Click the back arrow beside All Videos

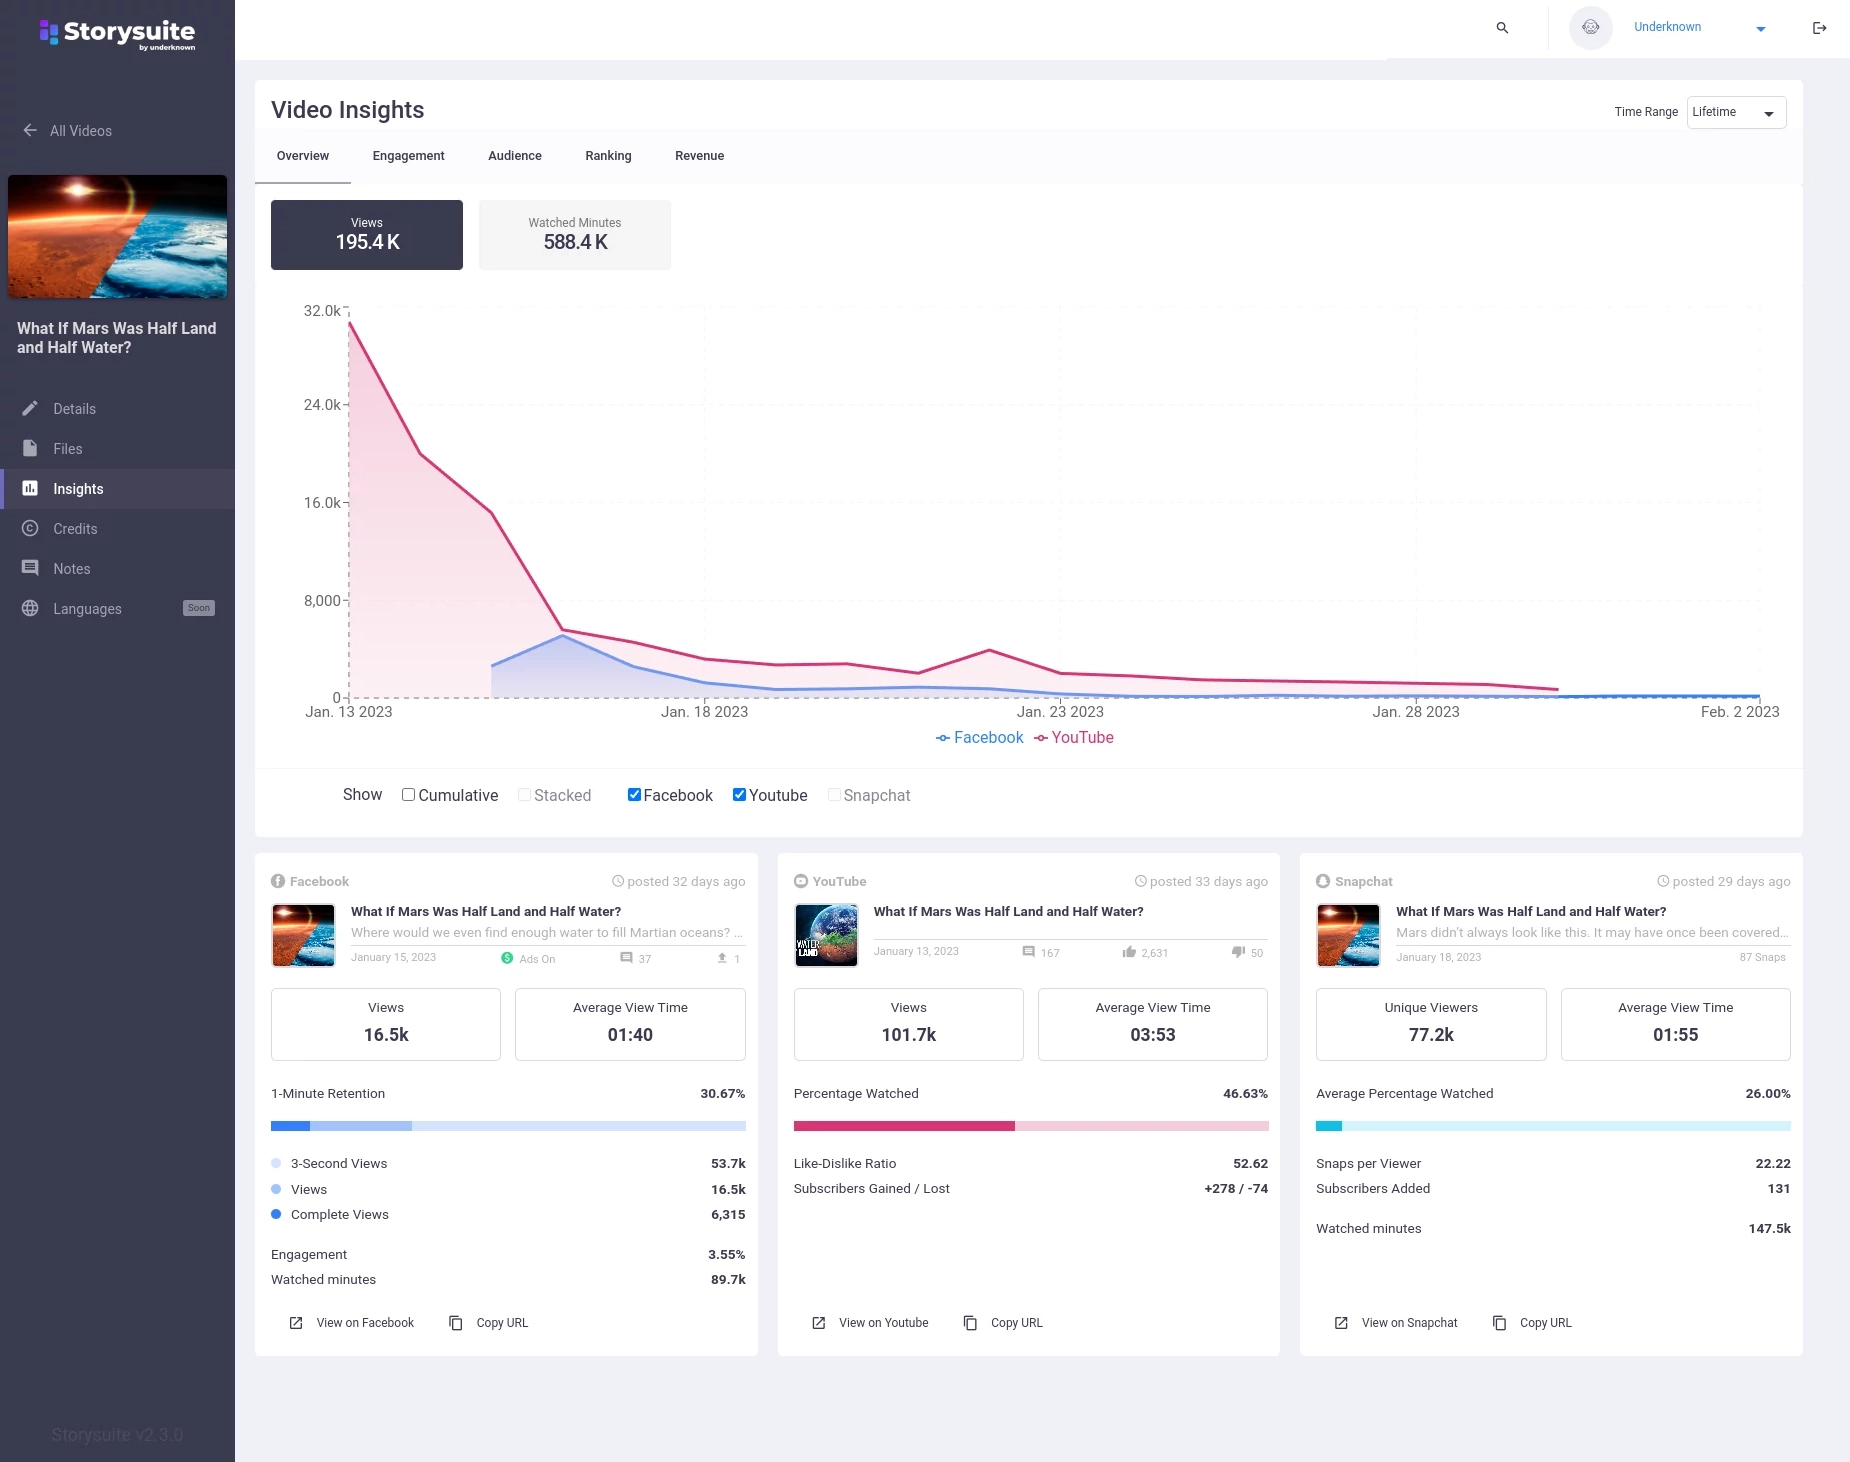pyautogui.click(x=30, y=130)
